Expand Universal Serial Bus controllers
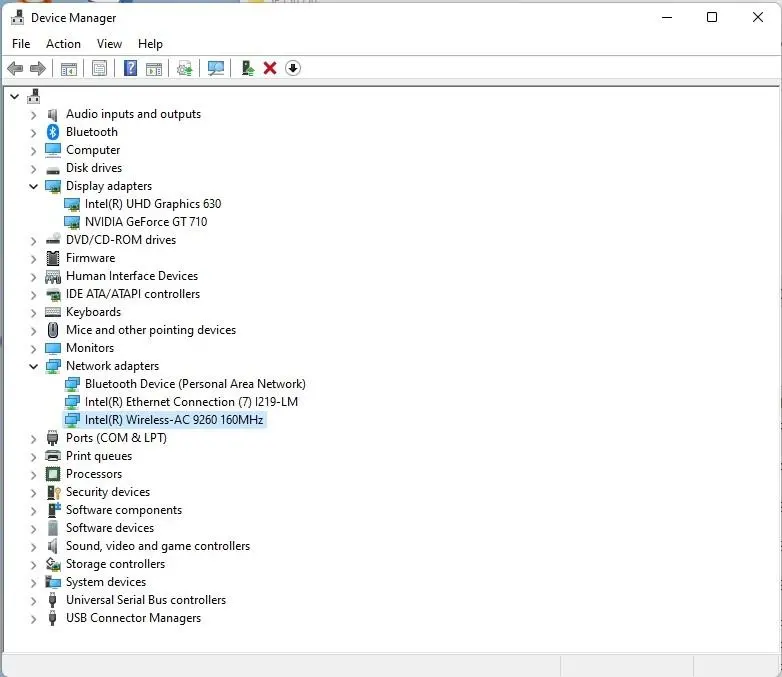This screenshot has width=782, height=677. [x=33, y=601]
